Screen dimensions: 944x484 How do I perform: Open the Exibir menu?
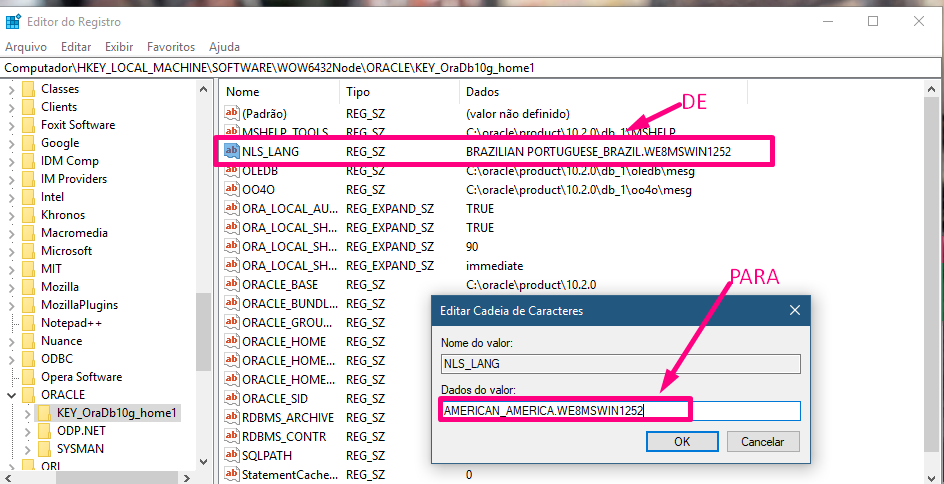[119, 46]
